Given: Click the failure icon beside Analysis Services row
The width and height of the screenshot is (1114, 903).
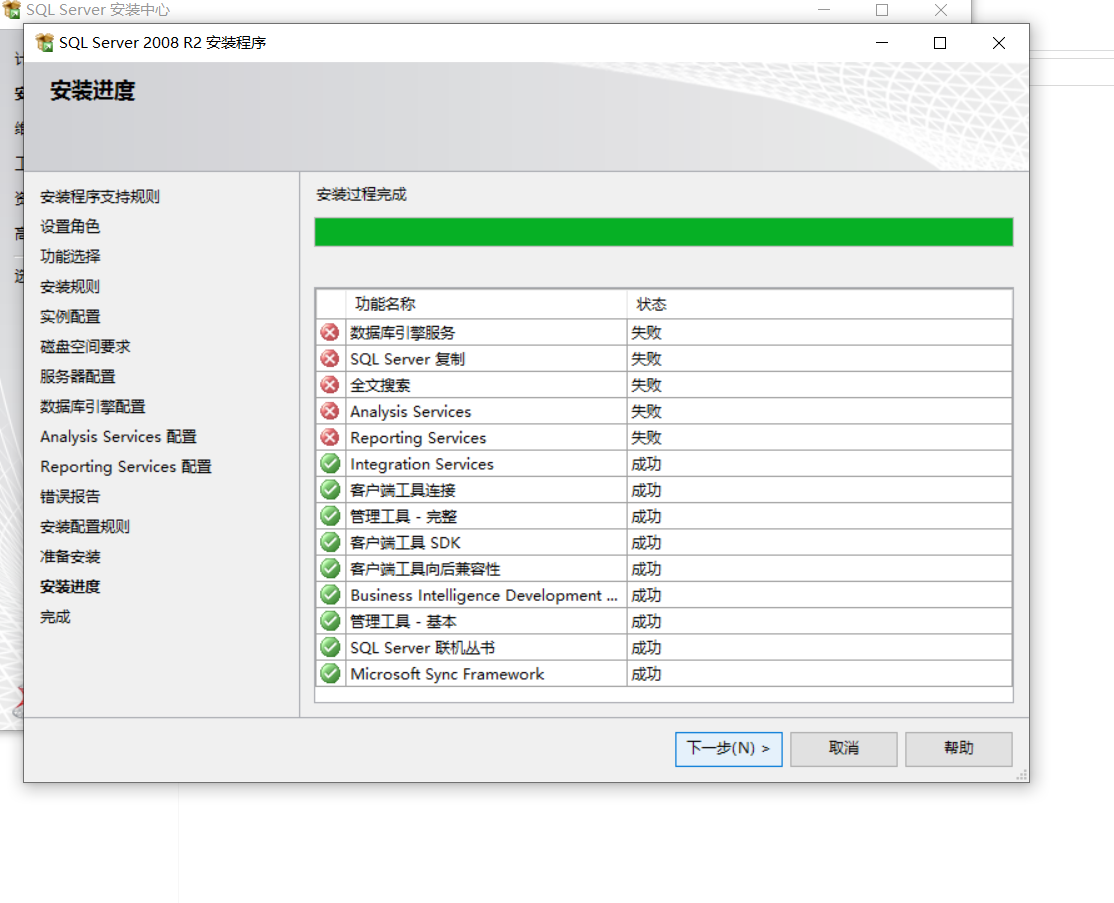Looking at the screenshot, I should pos(330,411).
